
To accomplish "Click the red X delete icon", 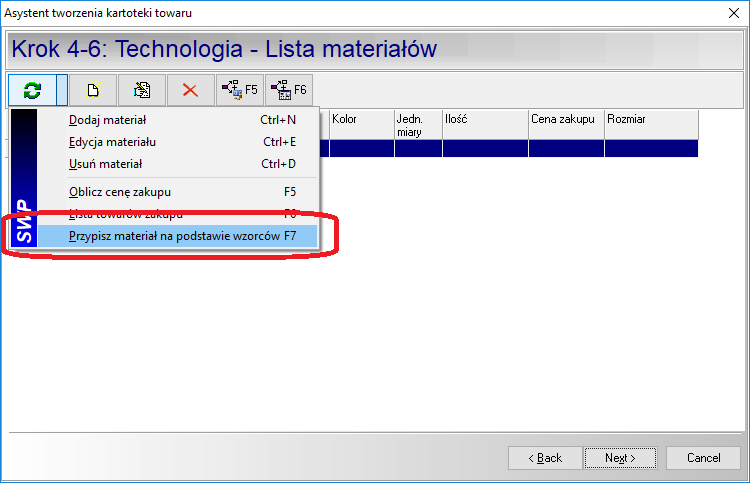I will point(190,90).
